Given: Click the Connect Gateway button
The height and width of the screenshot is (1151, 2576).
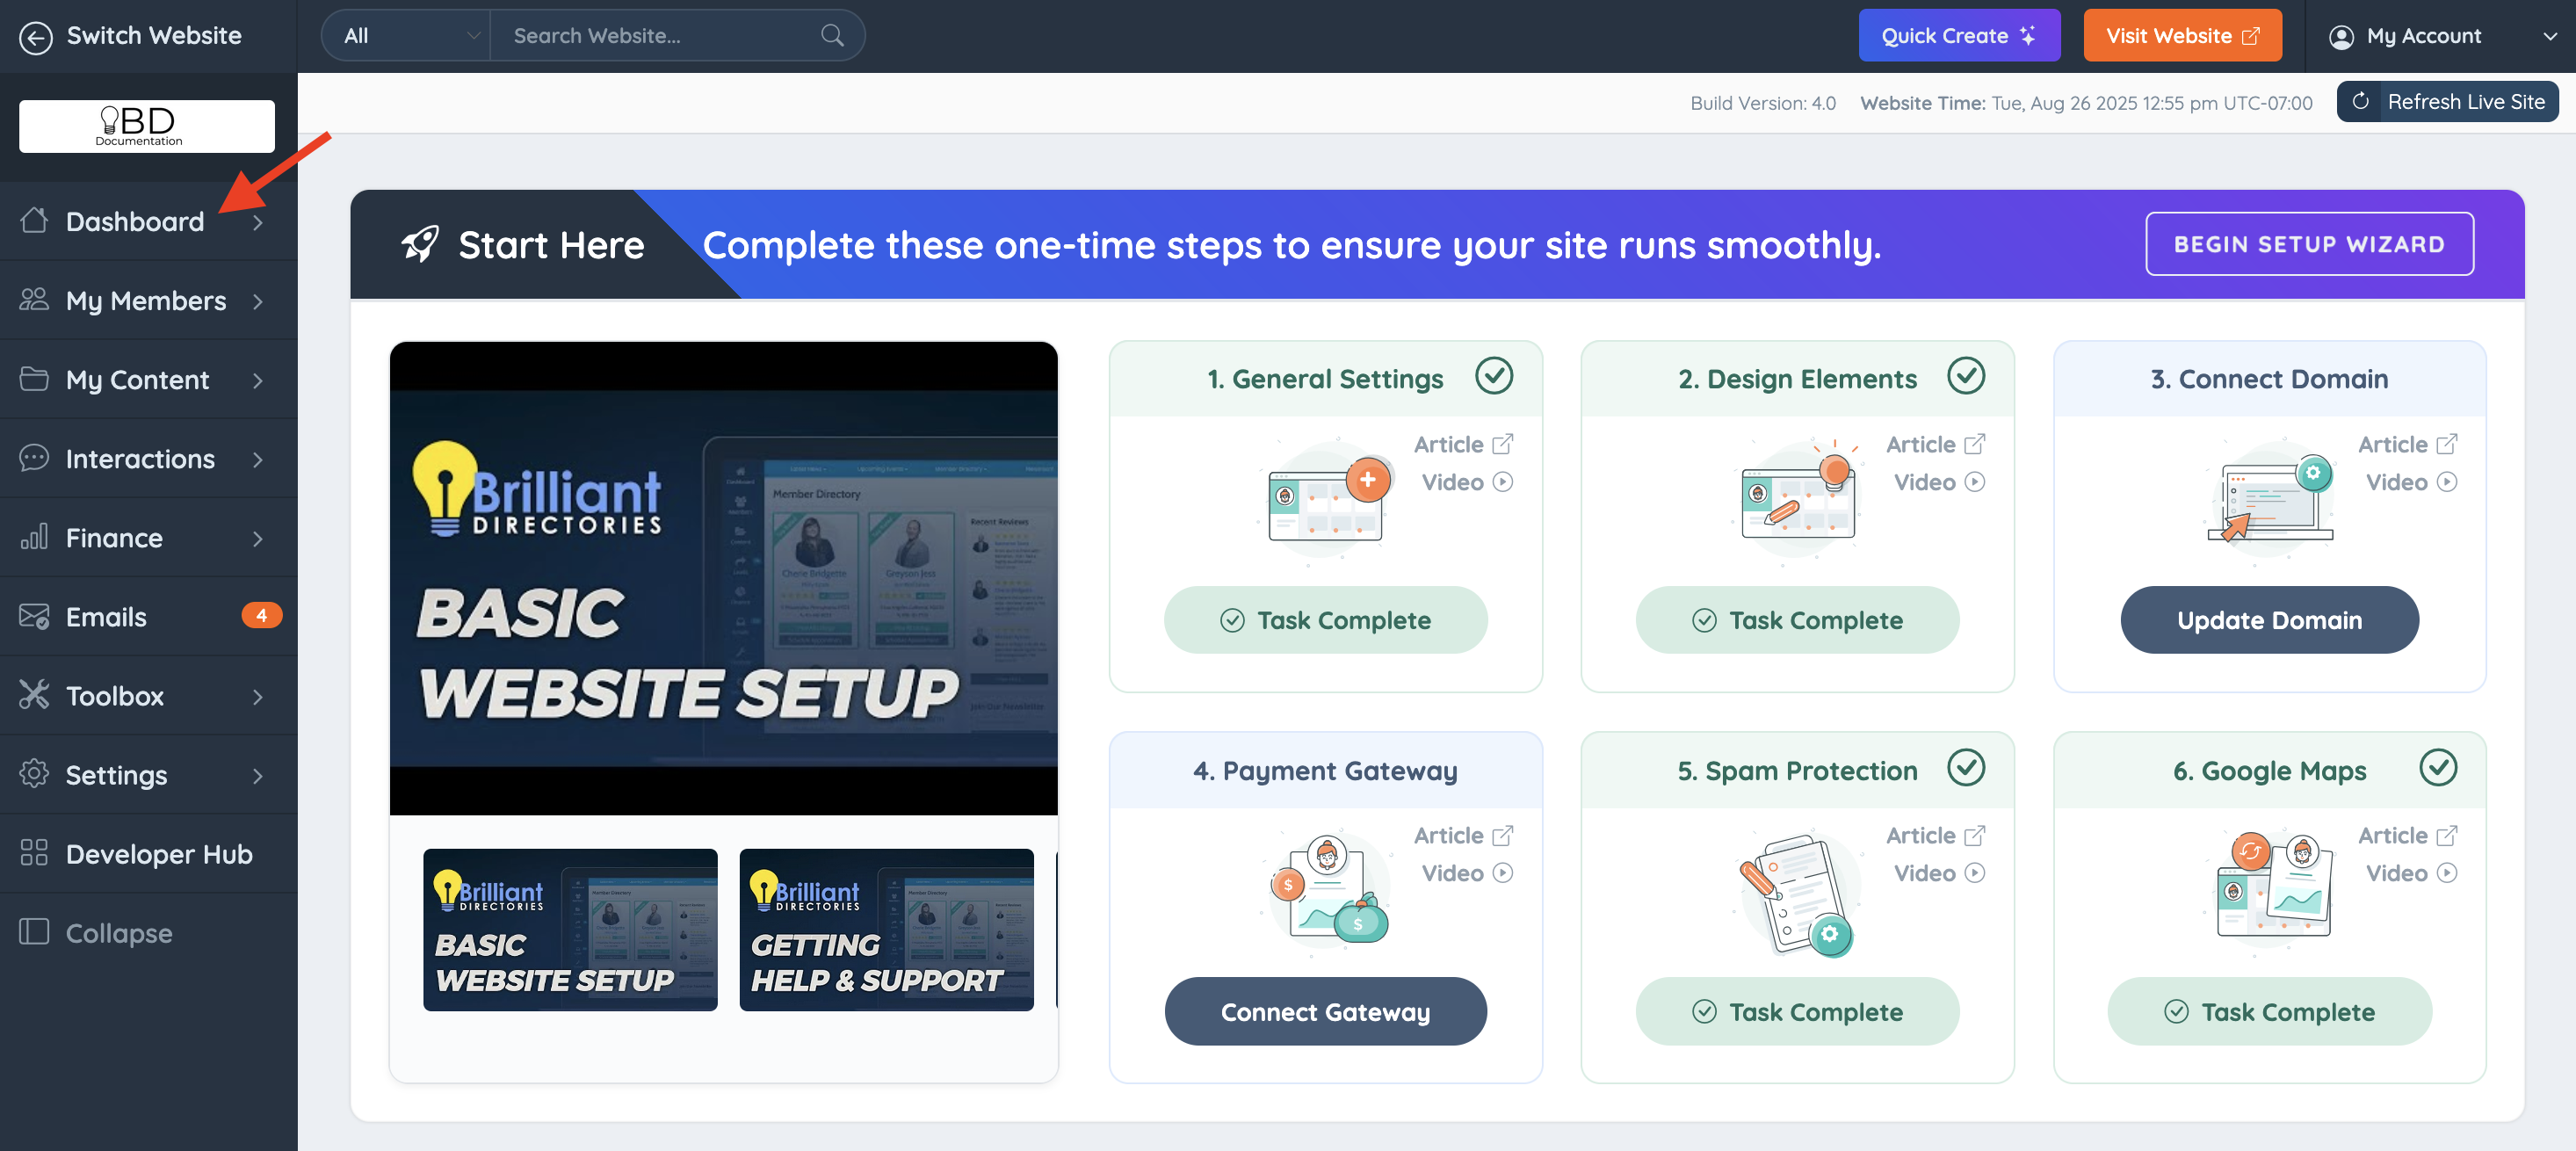Looking at the screenshot, I should pos(1325,1012).
